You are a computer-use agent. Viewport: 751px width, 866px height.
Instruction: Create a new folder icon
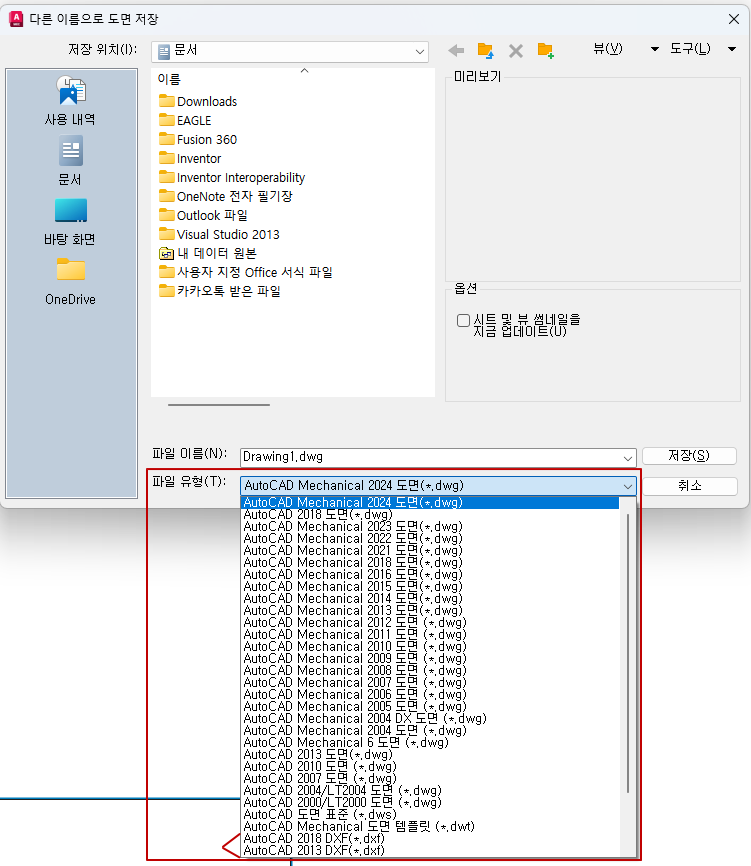click(546, 50)
